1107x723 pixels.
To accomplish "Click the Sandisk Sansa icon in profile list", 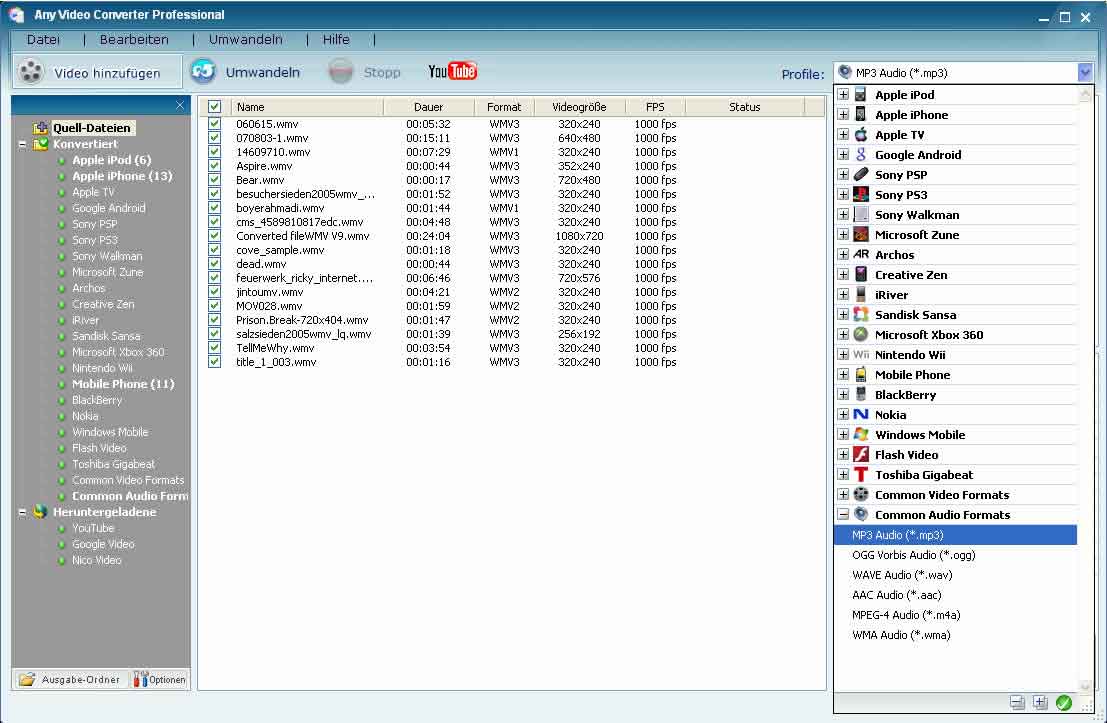I will tap(861, 314).
